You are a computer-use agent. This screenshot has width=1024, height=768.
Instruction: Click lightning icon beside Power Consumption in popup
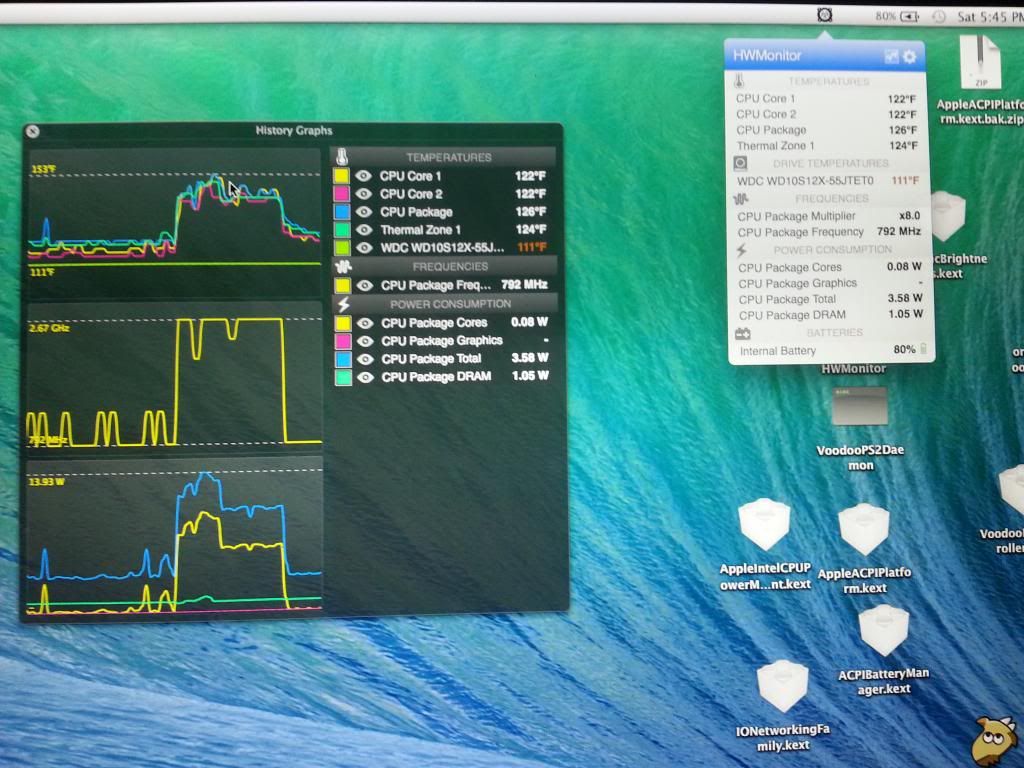pyautogui.click(x=741, y=250)
